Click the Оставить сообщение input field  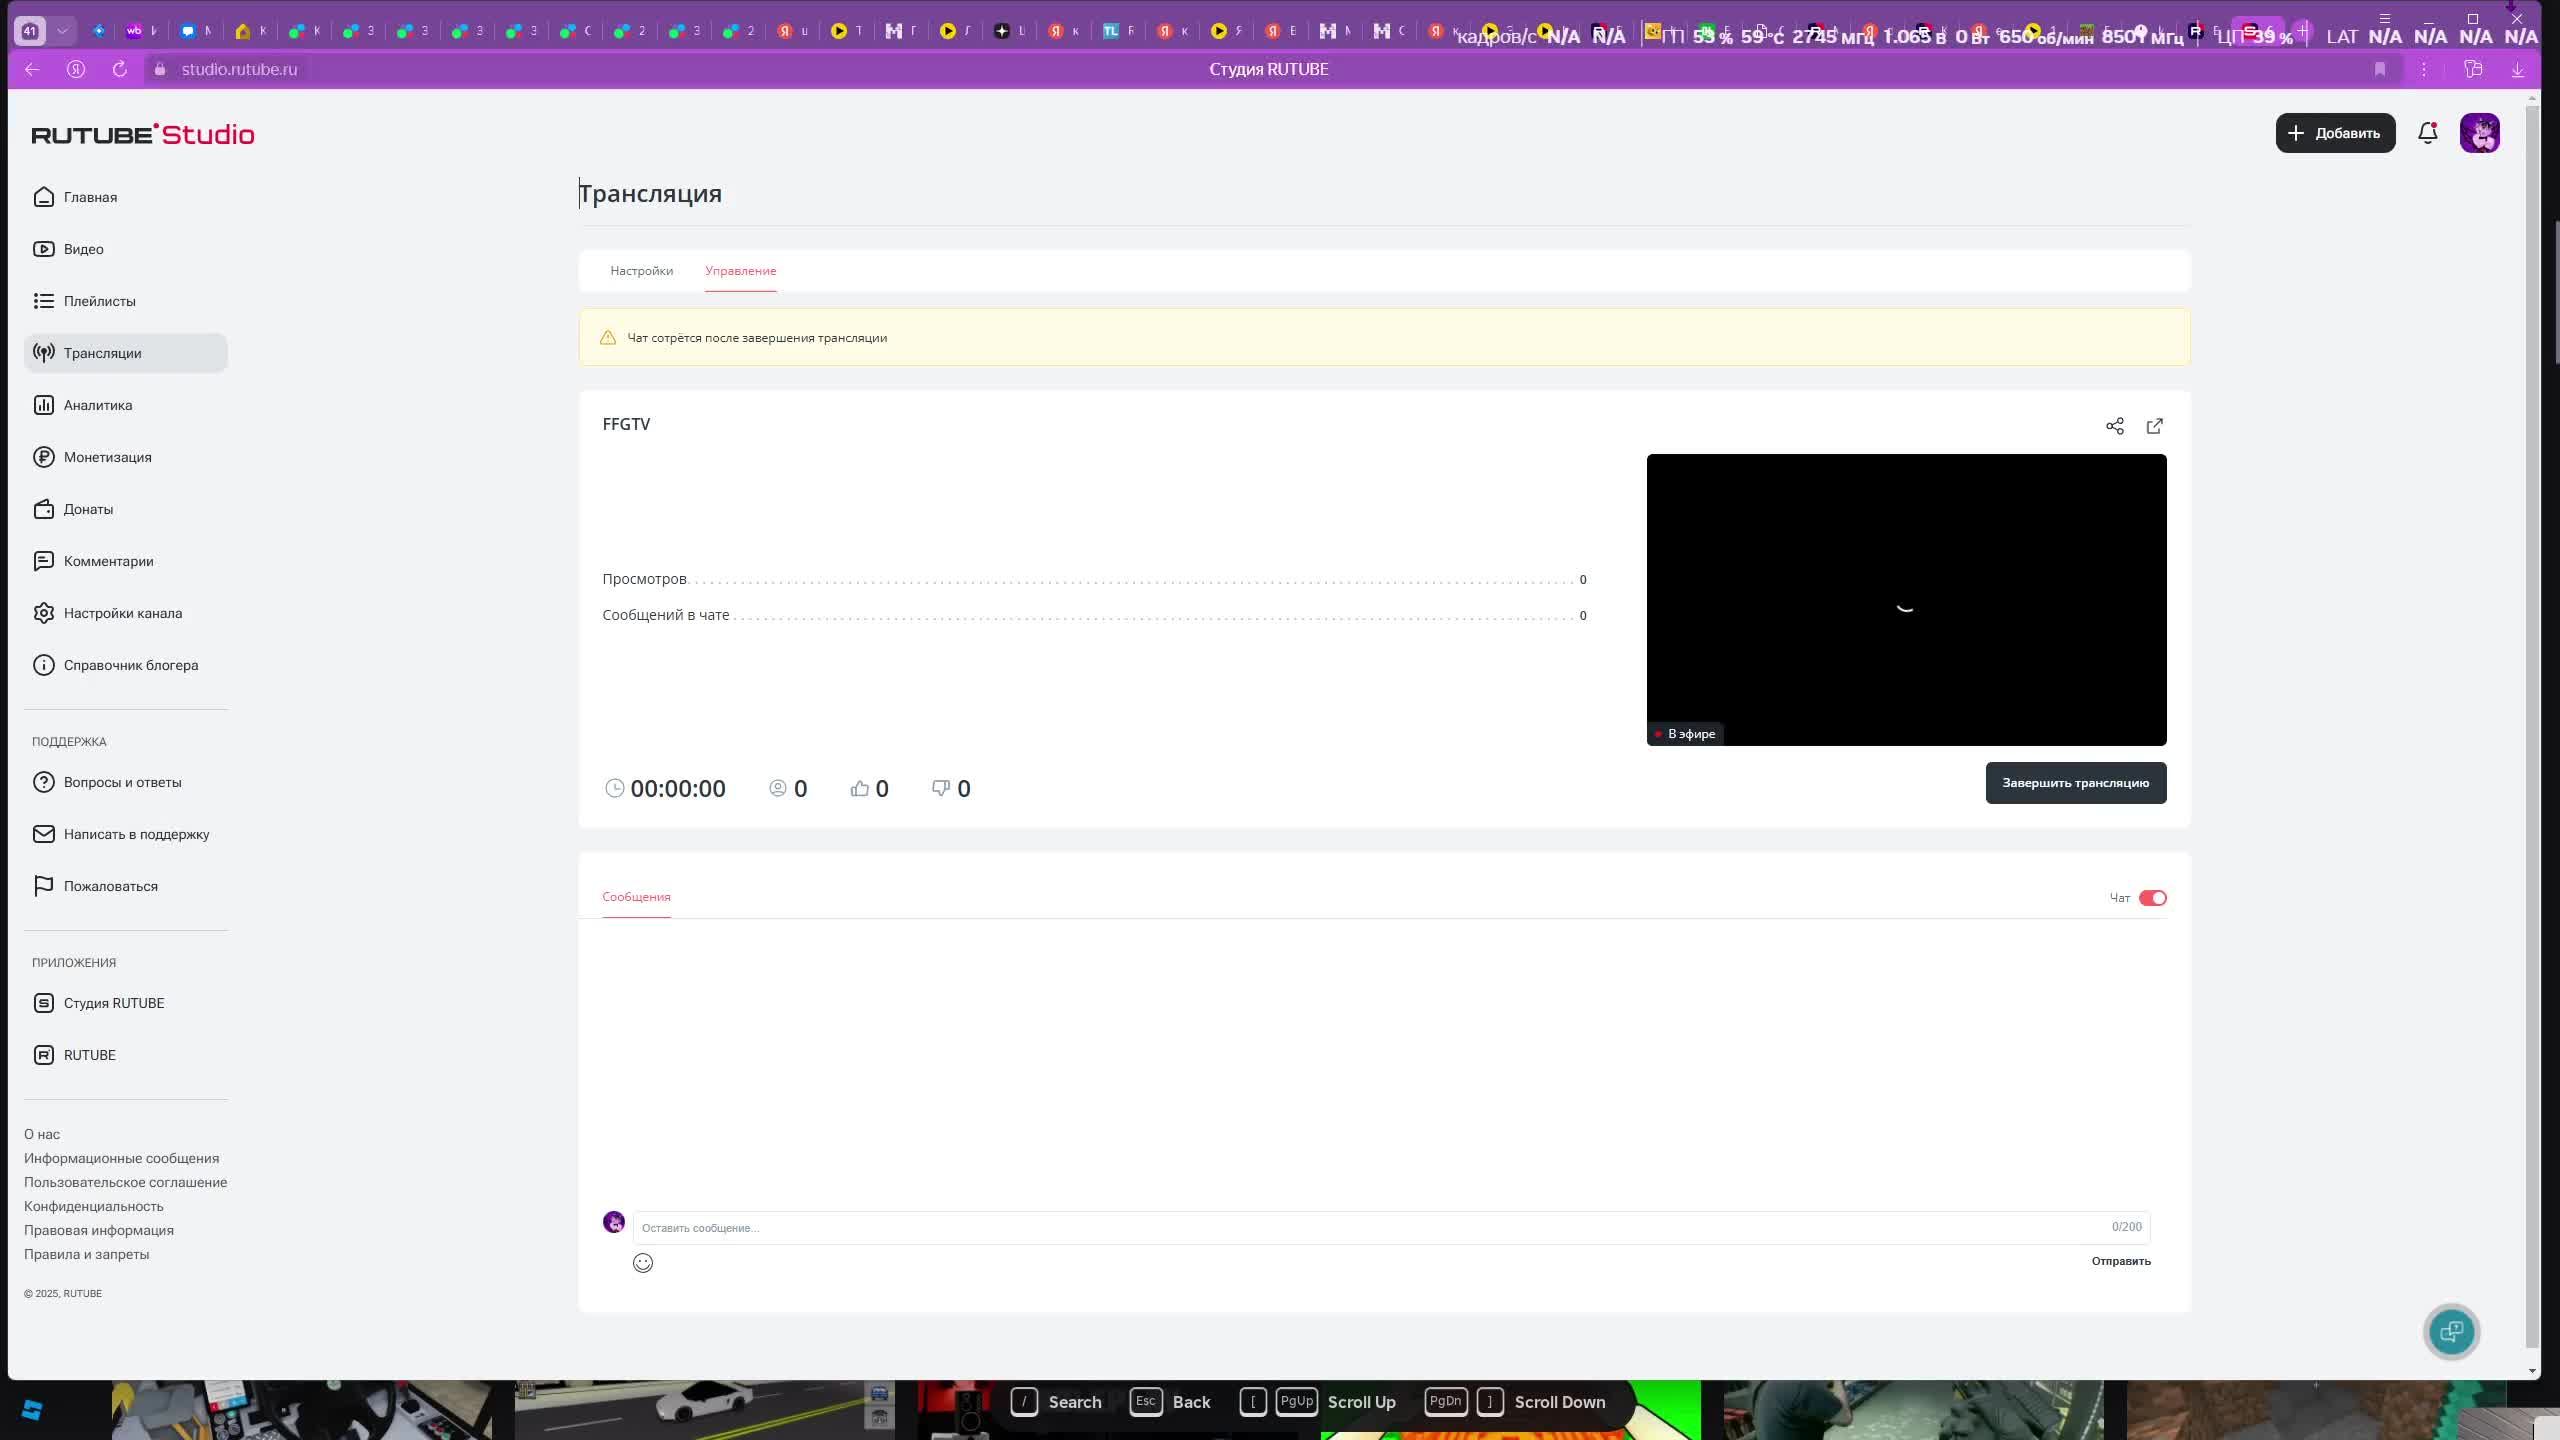click(x=1391, y=1227)
